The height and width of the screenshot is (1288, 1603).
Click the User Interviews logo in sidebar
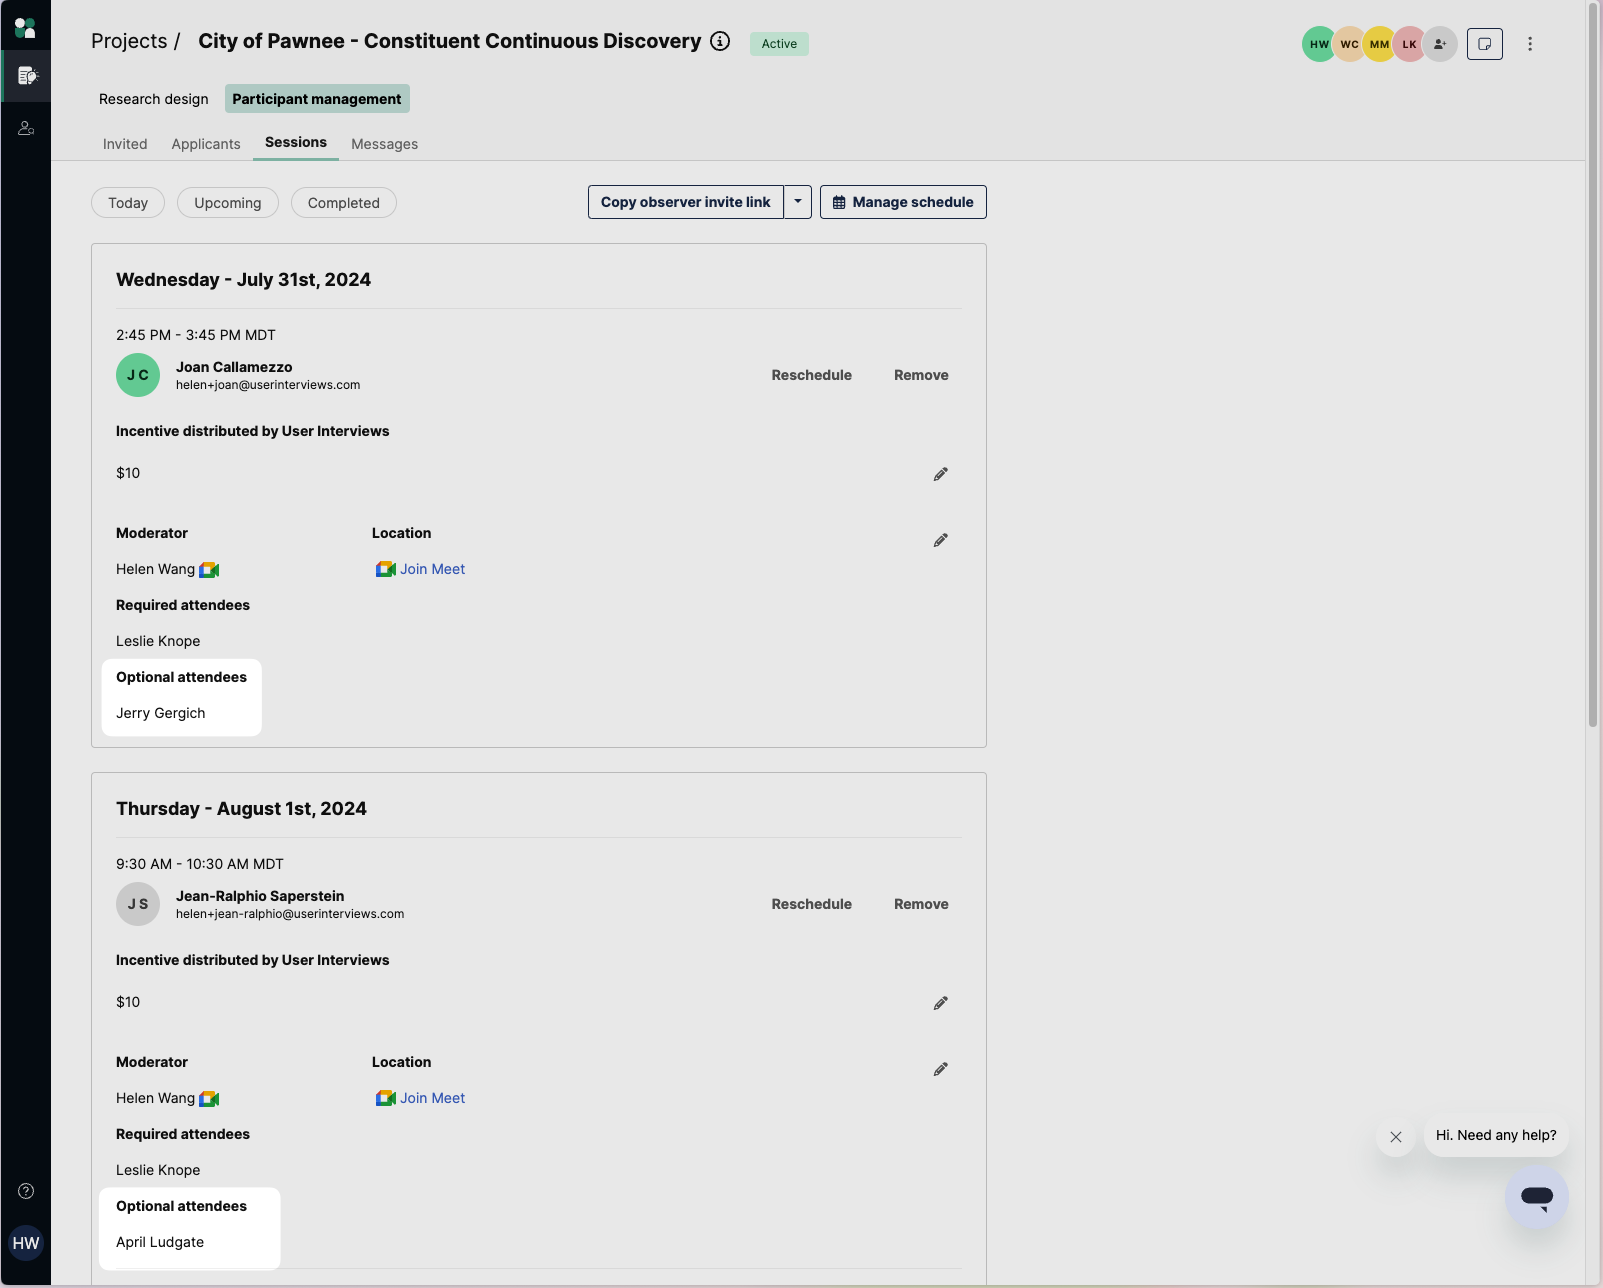(x=25, y=27)
